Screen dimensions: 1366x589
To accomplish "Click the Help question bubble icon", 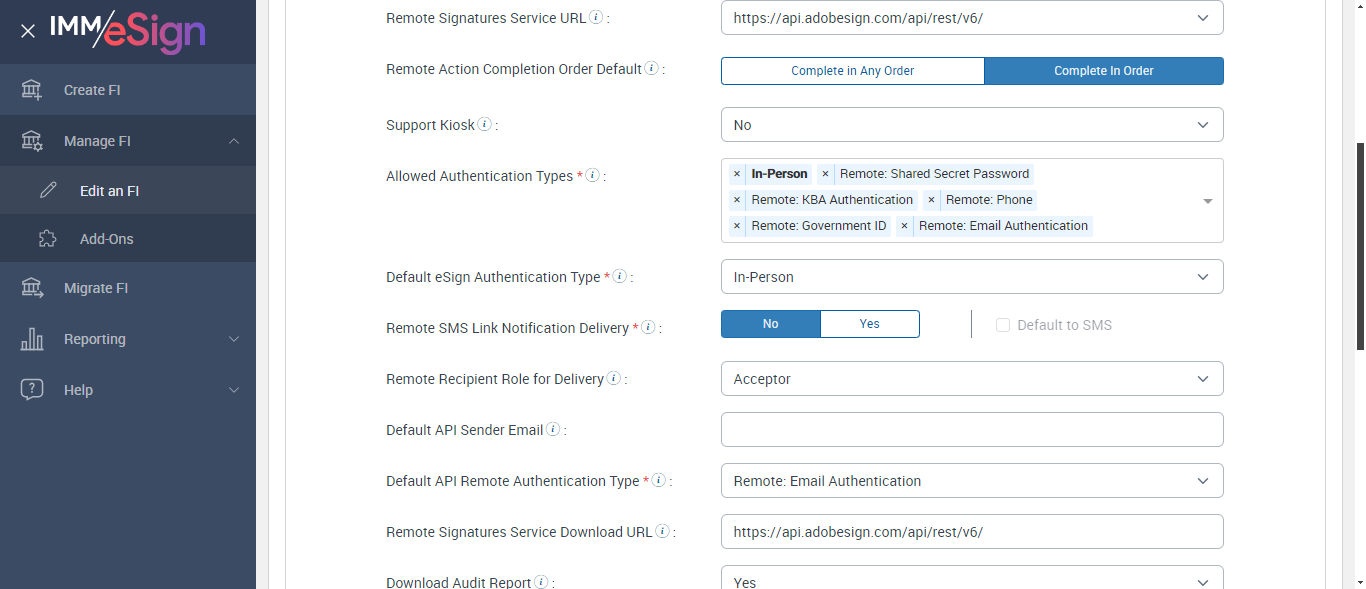I will point(32,390).
